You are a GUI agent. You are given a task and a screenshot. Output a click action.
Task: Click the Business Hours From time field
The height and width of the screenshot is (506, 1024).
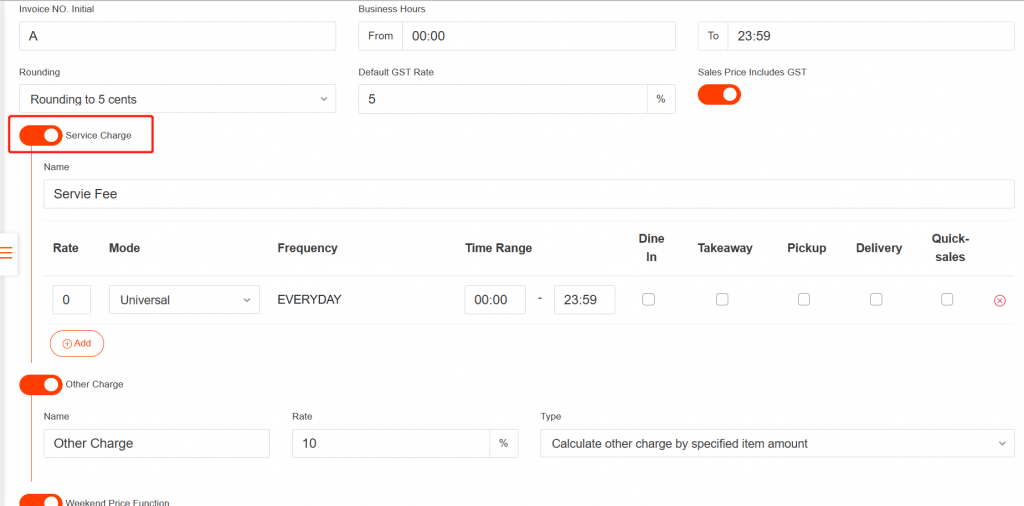(538, 36)
